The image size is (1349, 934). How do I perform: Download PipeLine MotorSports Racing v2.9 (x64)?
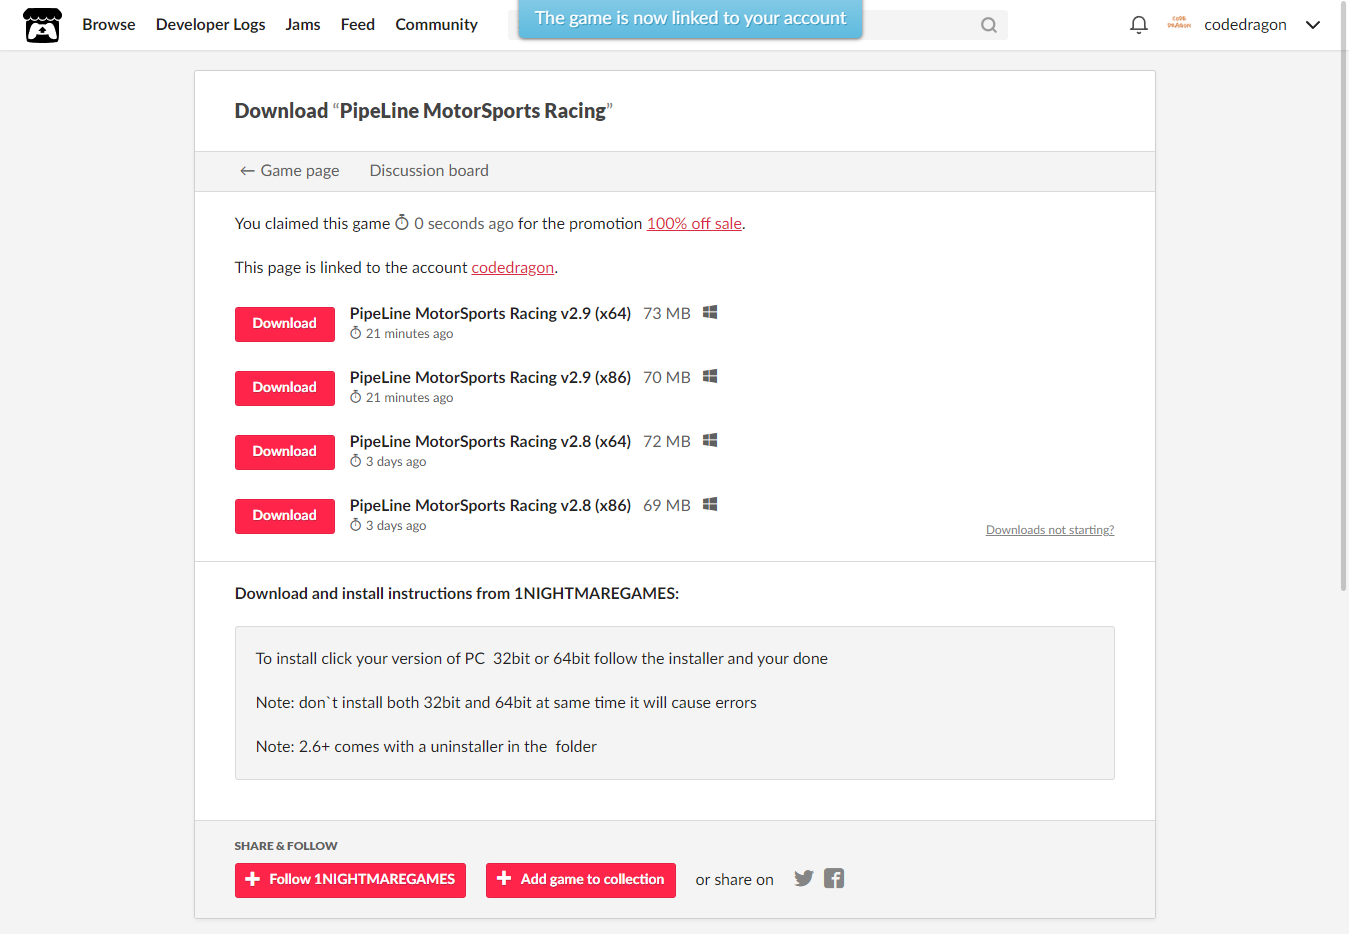(x=285, y=324)
